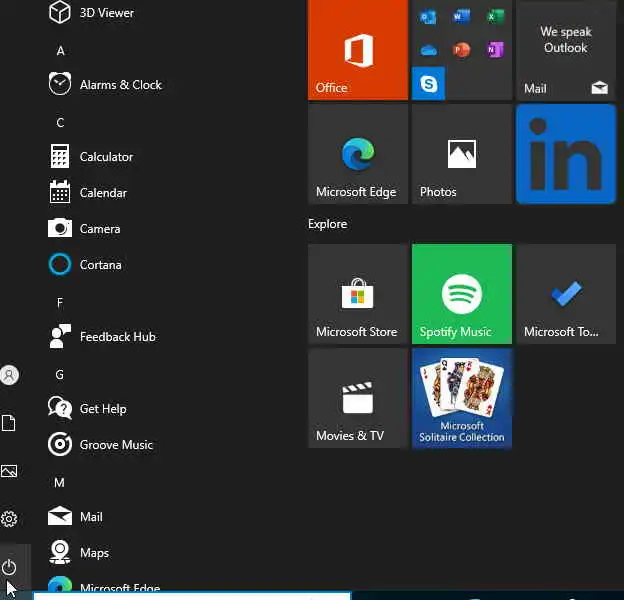Image resolution: width=624 pixels, height=600 pixels.
Task: Open the Mail live tile
Action: point(566,50)
